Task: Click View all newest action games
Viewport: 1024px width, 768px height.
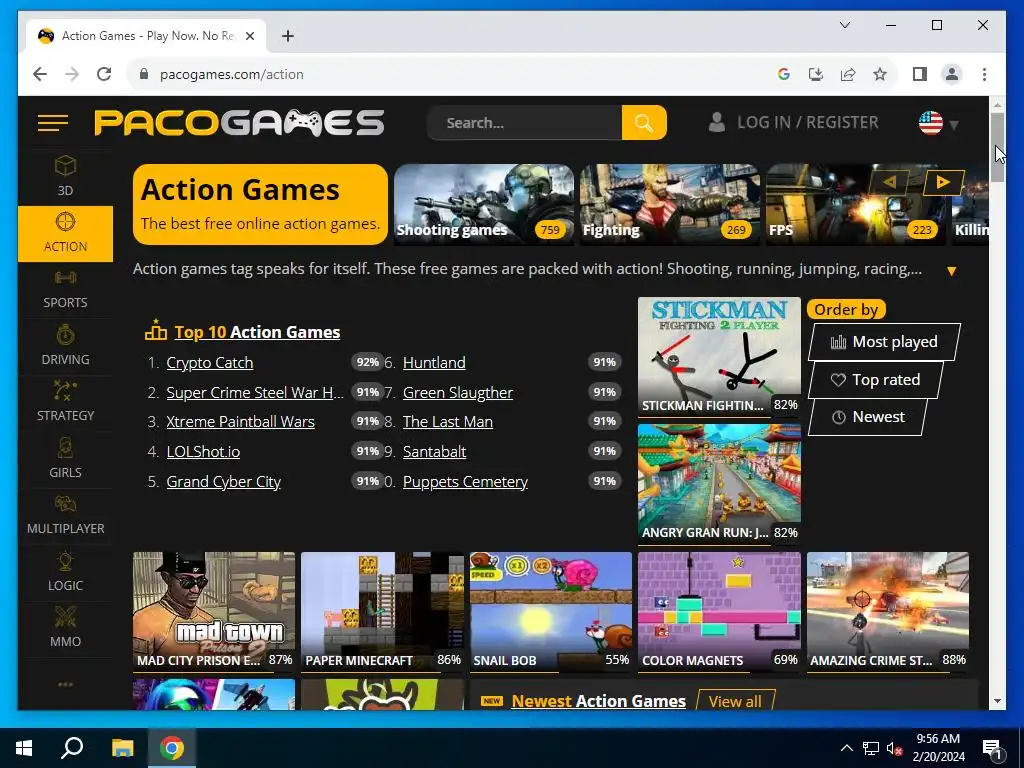Action: pyautogui.click(x=735, y=701)
